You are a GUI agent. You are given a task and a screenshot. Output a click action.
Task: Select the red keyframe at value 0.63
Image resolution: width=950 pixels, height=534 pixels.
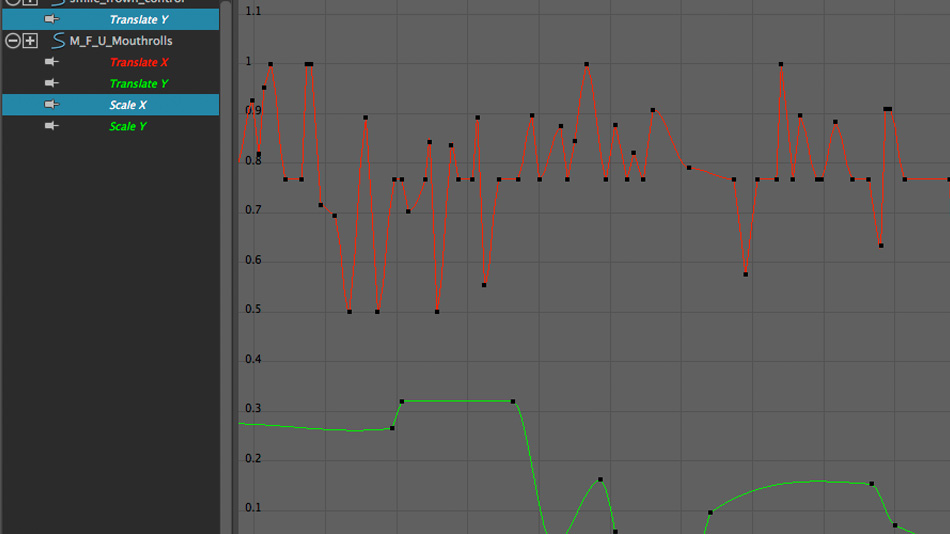click(x=881, y=245)
